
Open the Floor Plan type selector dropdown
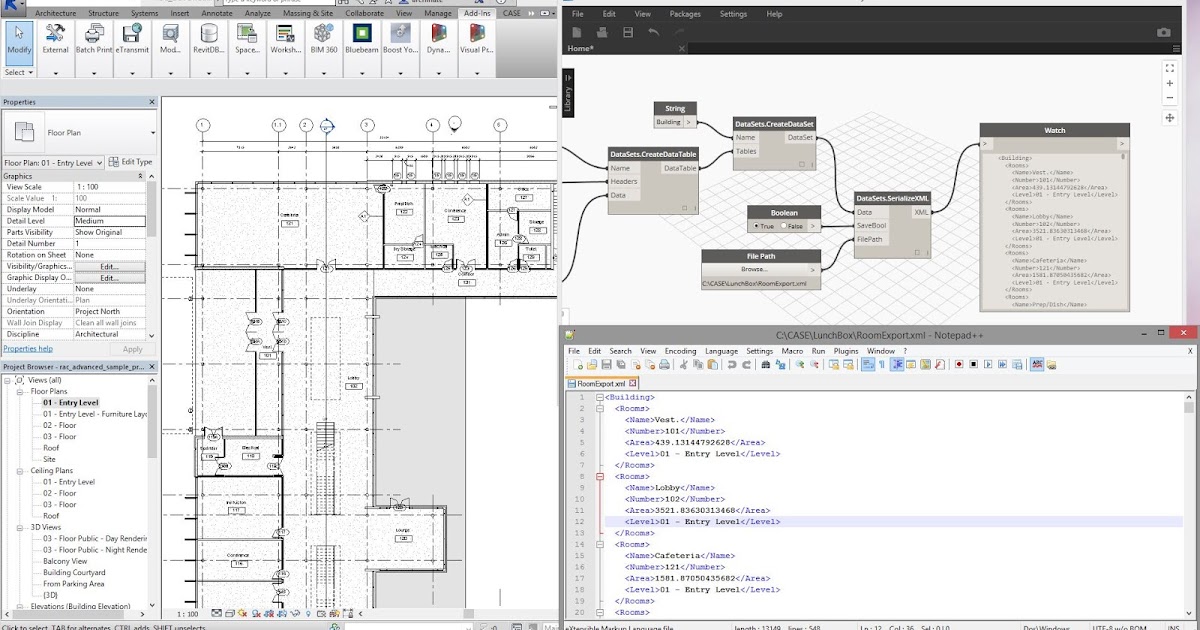tap(152, 132)
